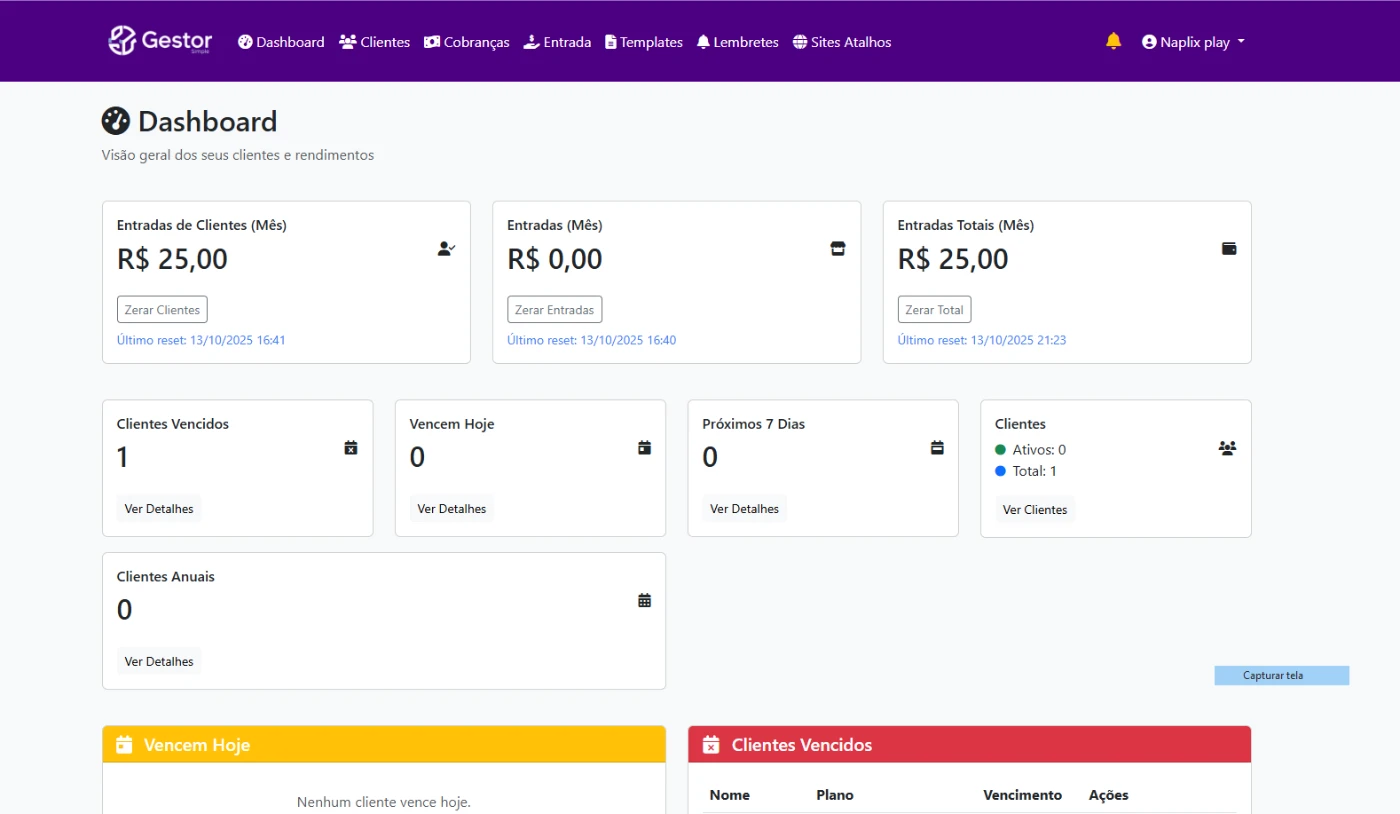Open the Naplix play user dropdown

click(x=1193, y=42)
